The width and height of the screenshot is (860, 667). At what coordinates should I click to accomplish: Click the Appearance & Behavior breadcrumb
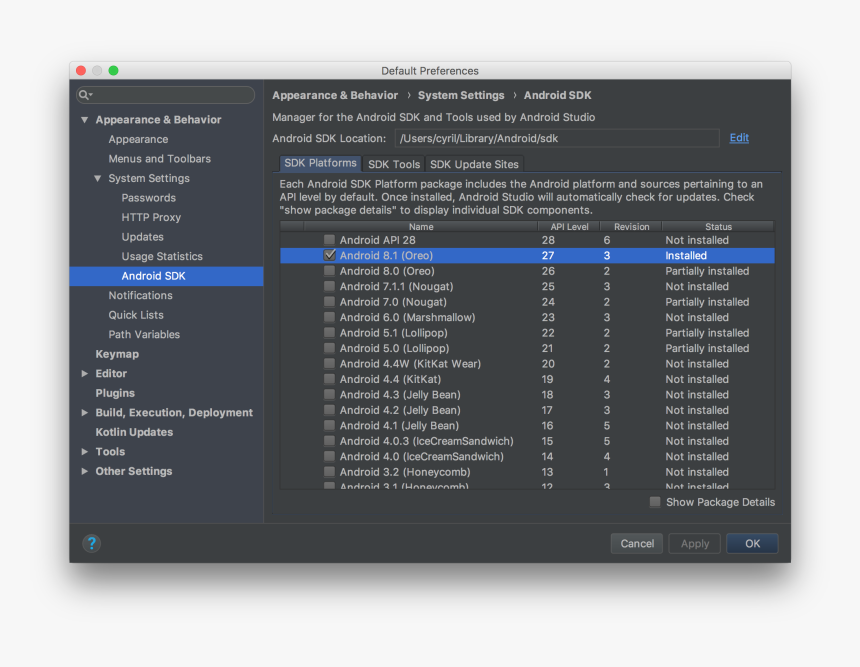[x=335, y=95]
